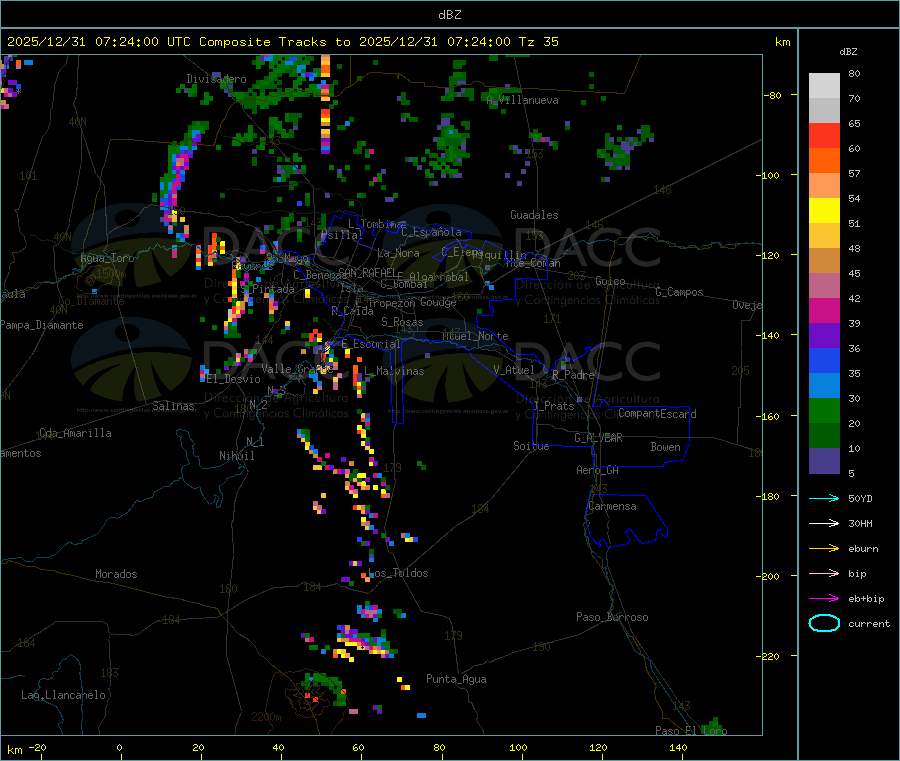Click the 'Salinas' map label
Viewport: 900px width, 761px height.
click(173, 406)
